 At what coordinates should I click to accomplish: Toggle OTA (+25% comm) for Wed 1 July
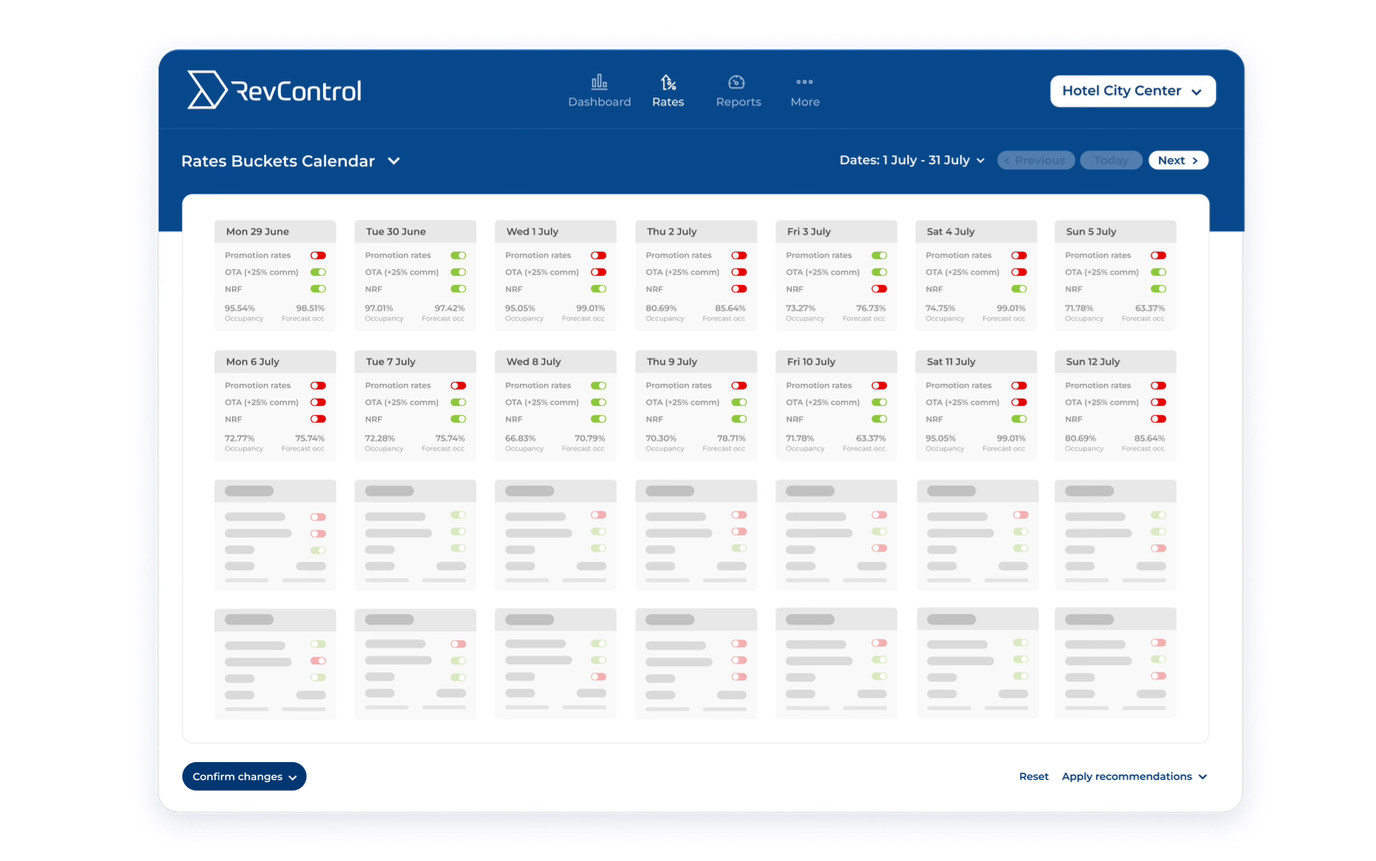[x=598, y=272]
